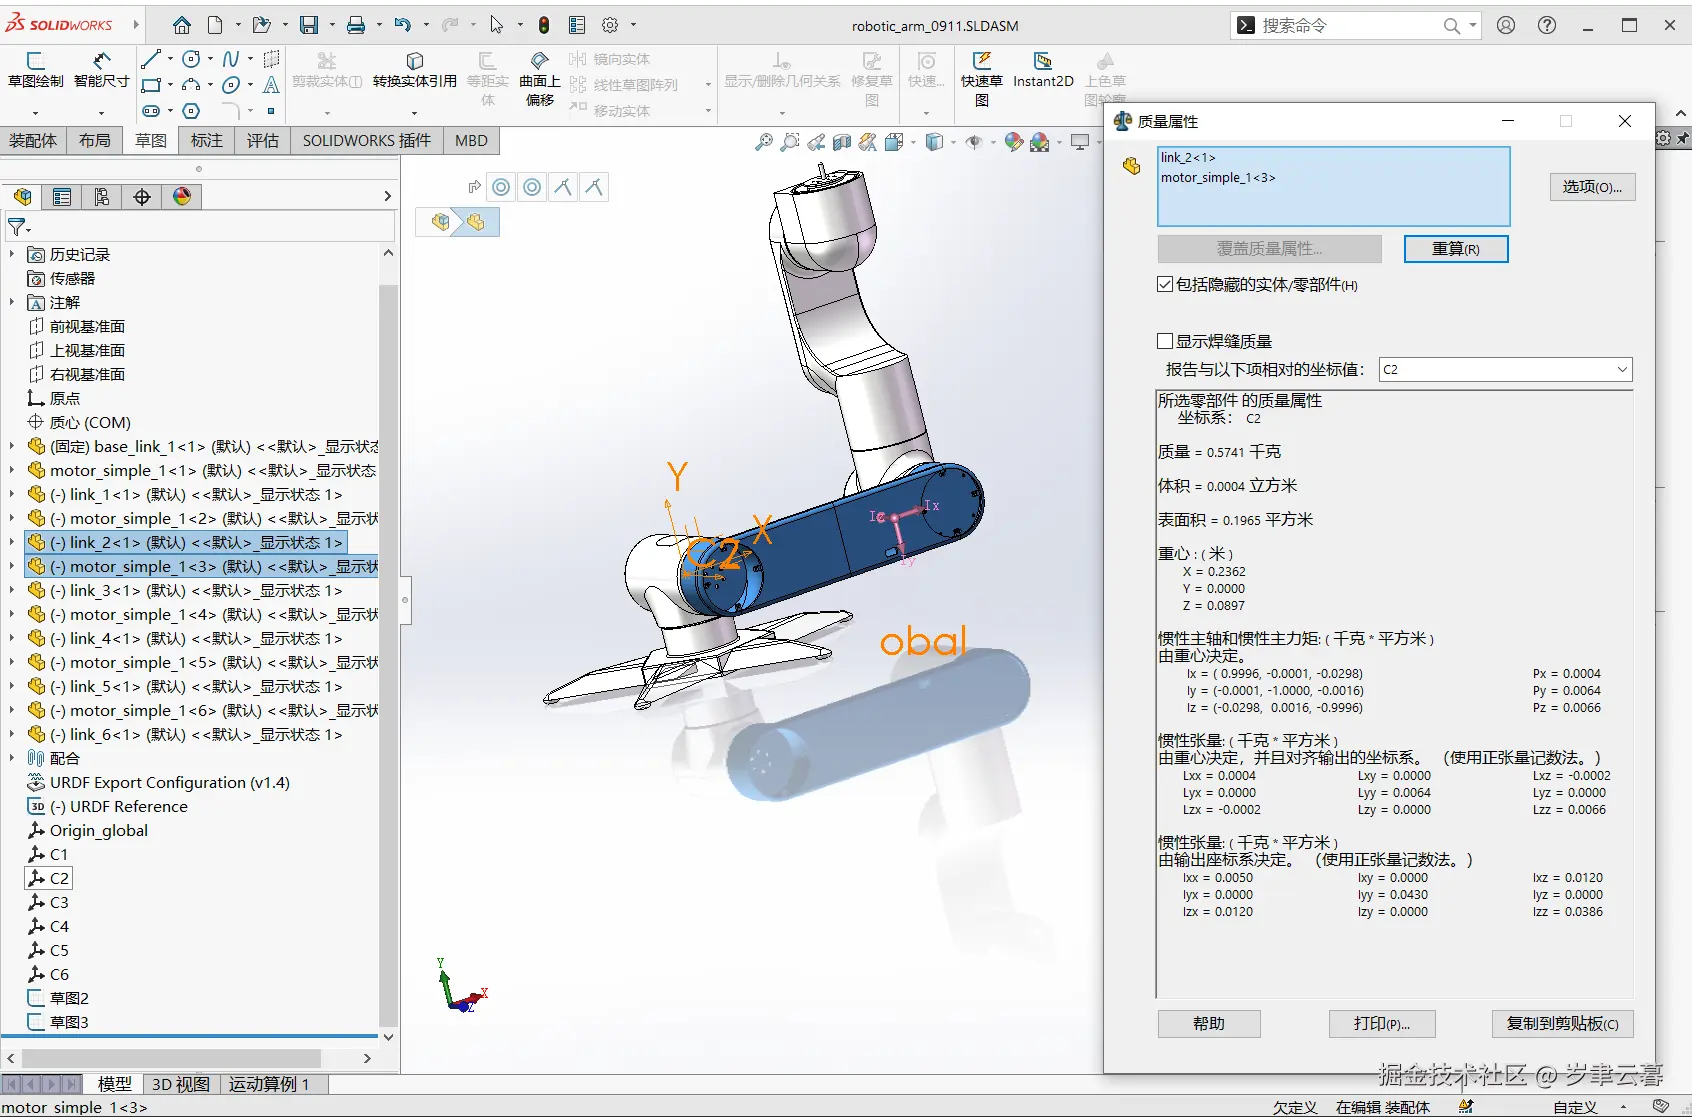Expand the Mates (配合) folder node
1692x1117 pixels.
[x=12, y=758]
